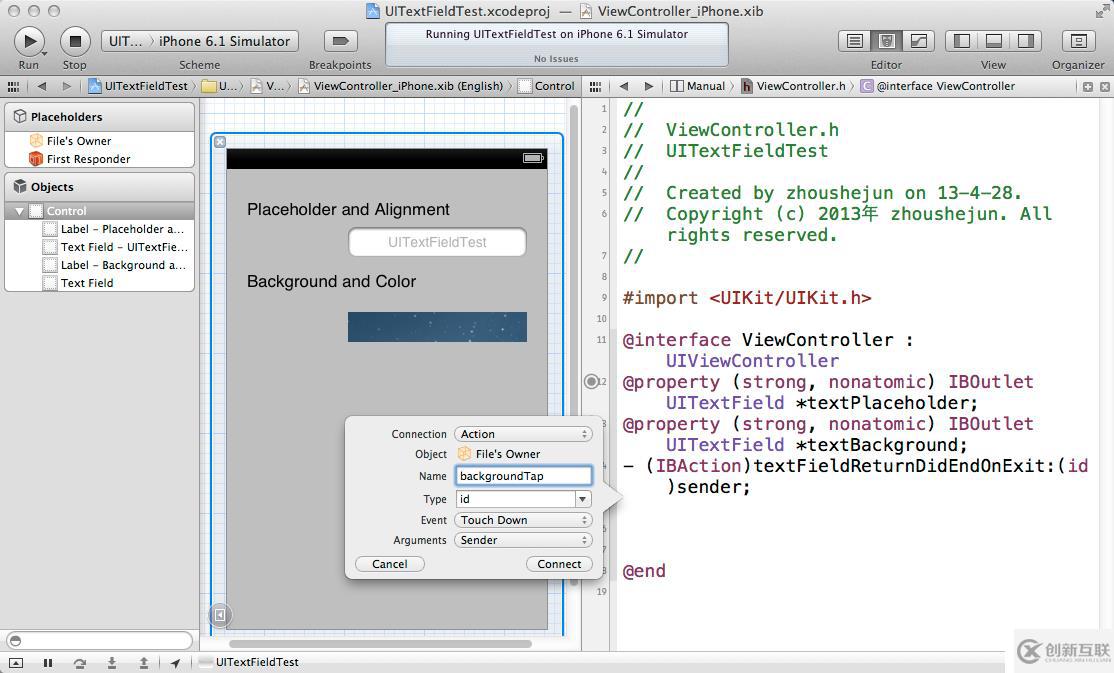Image resolution: width=1114 pixels, height=673 pixels.
Task: Click the Run button in toolbar
Action: (29, 41)
